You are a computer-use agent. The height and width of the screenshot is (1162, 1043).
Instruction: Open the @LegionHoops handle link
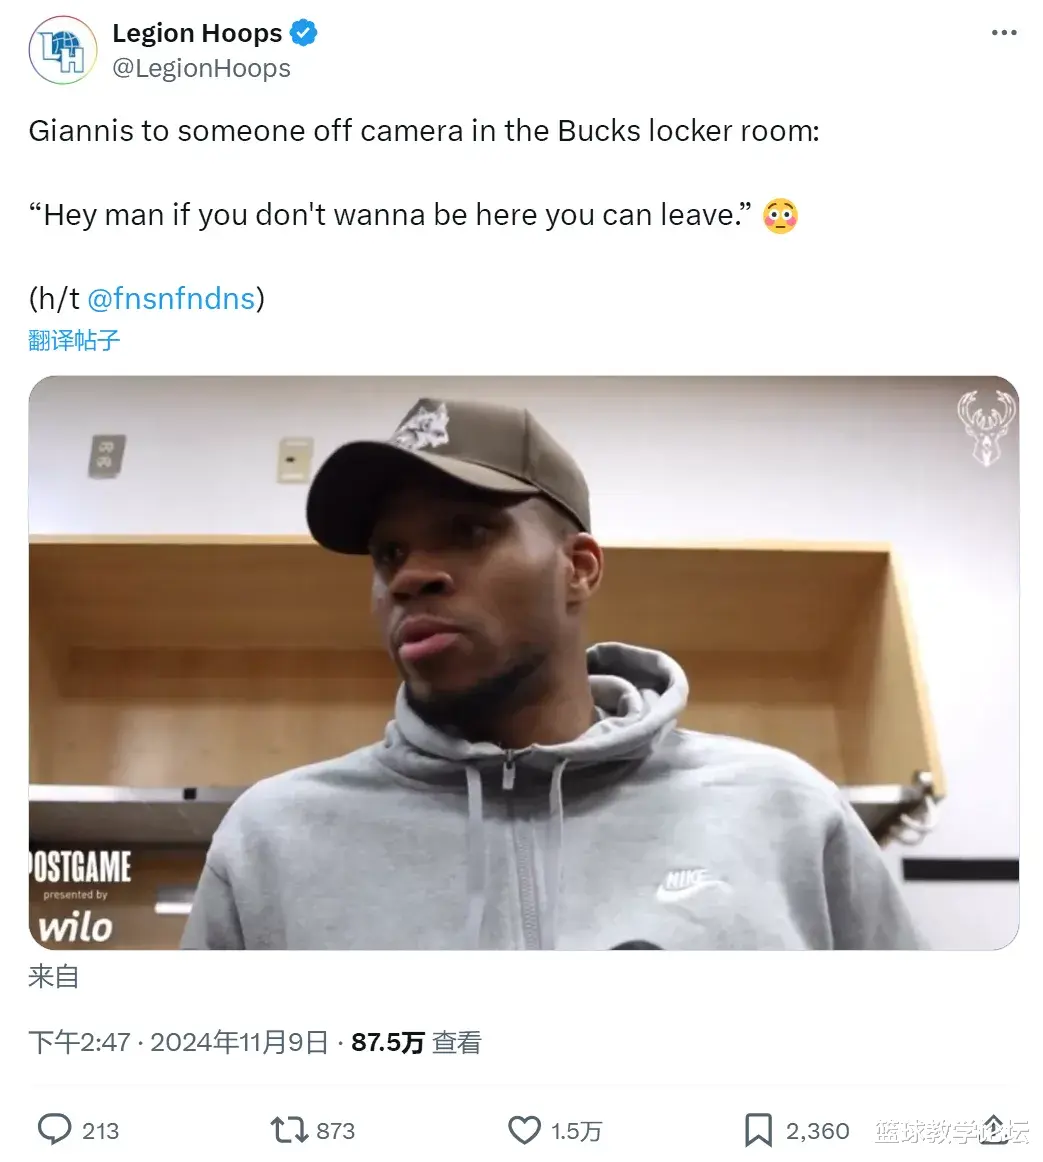click(202, 68)
